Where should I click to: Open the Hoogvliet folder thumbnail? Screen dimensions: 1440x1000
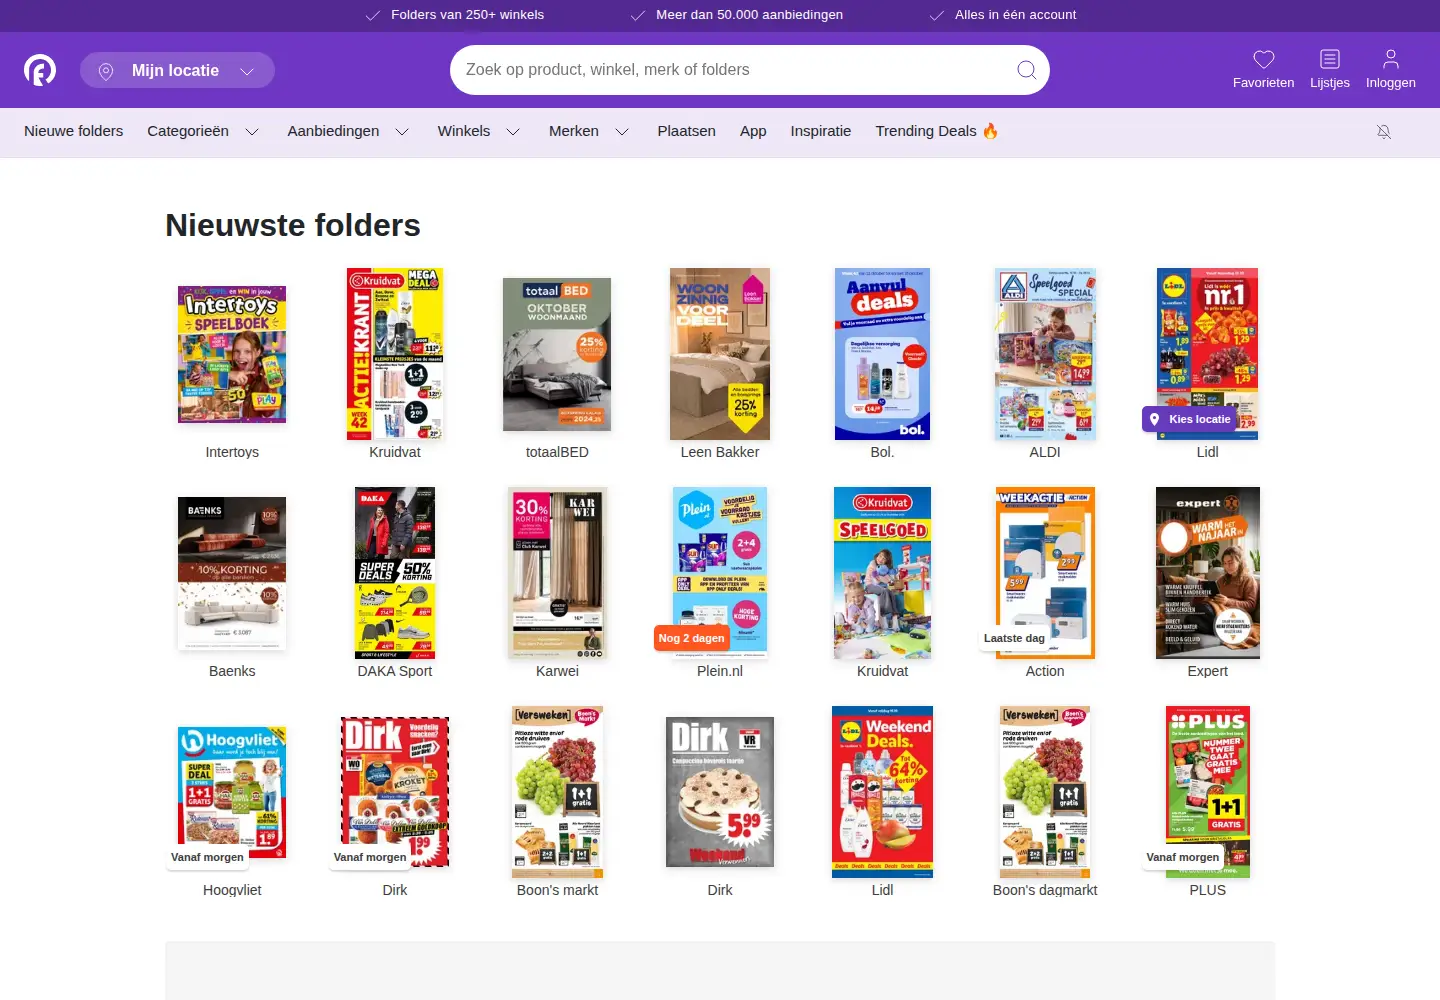click(232, 792)
